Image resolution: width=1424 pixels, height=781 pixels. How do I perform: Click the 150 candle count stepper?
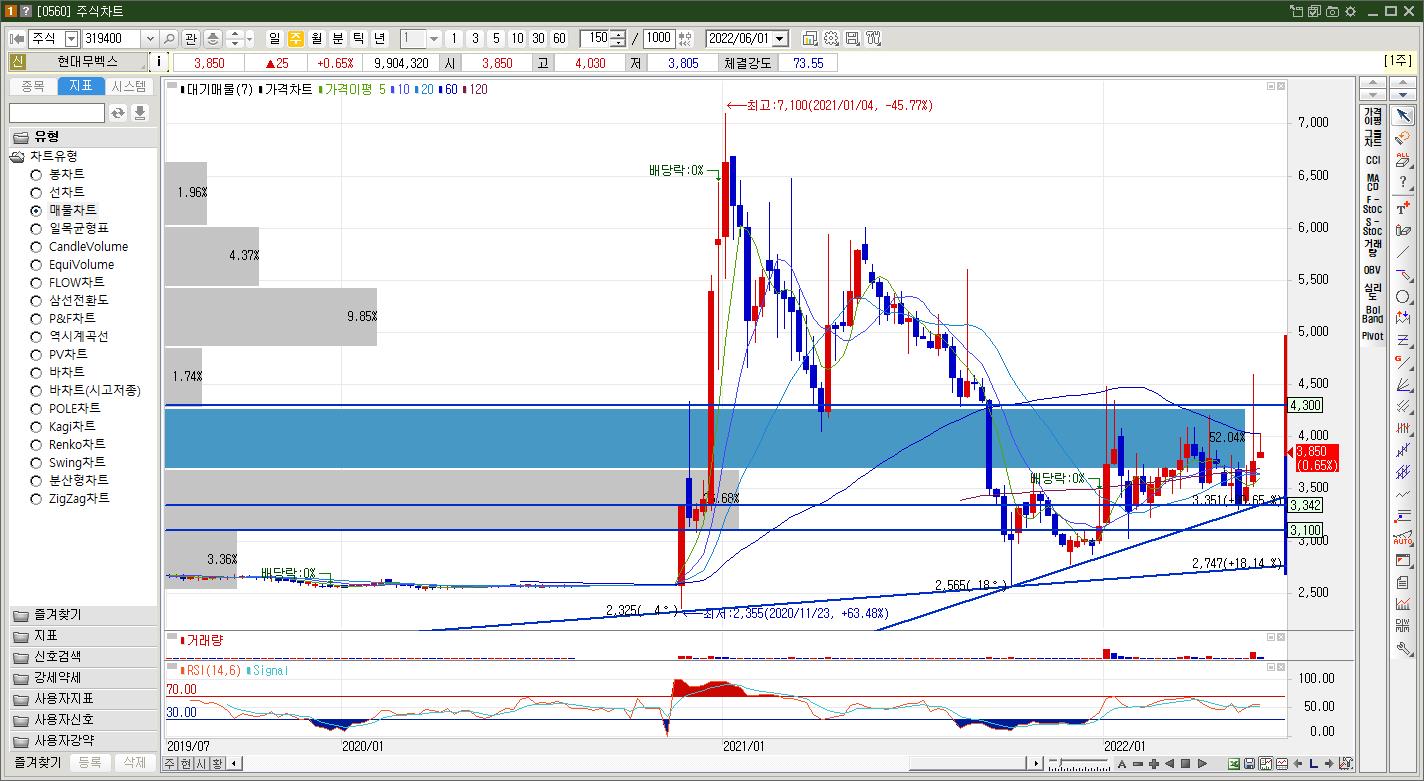(618, 38)
